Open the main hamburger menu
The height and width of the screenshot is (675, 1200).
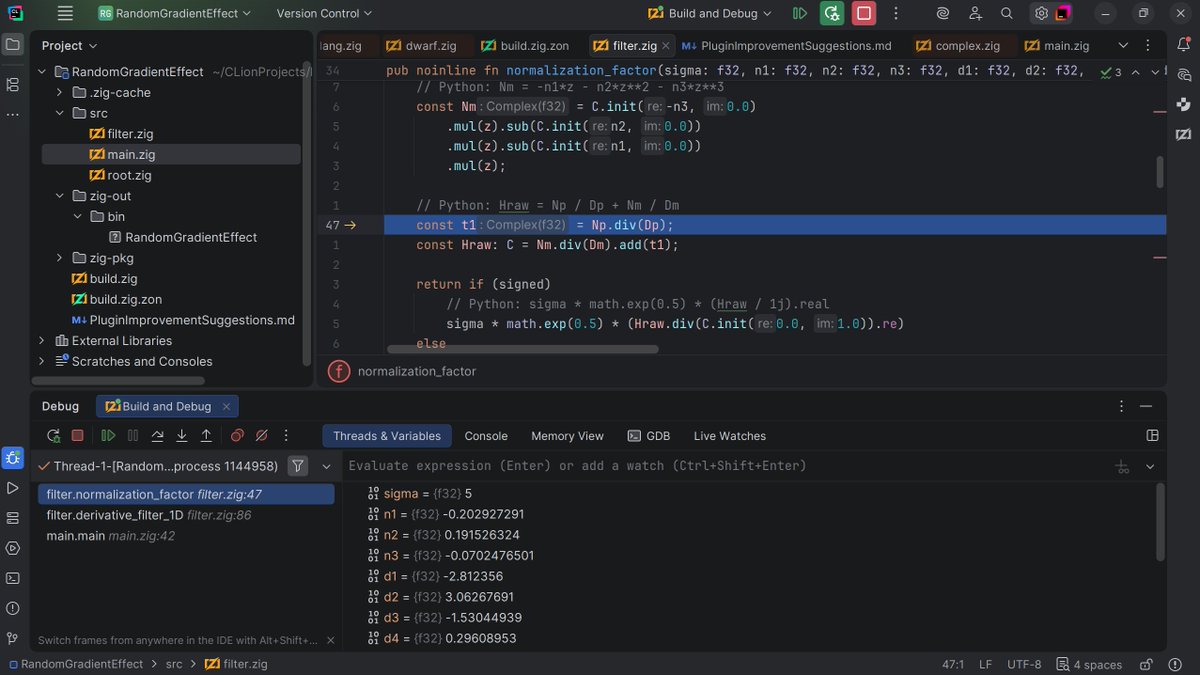coord(65,13)
